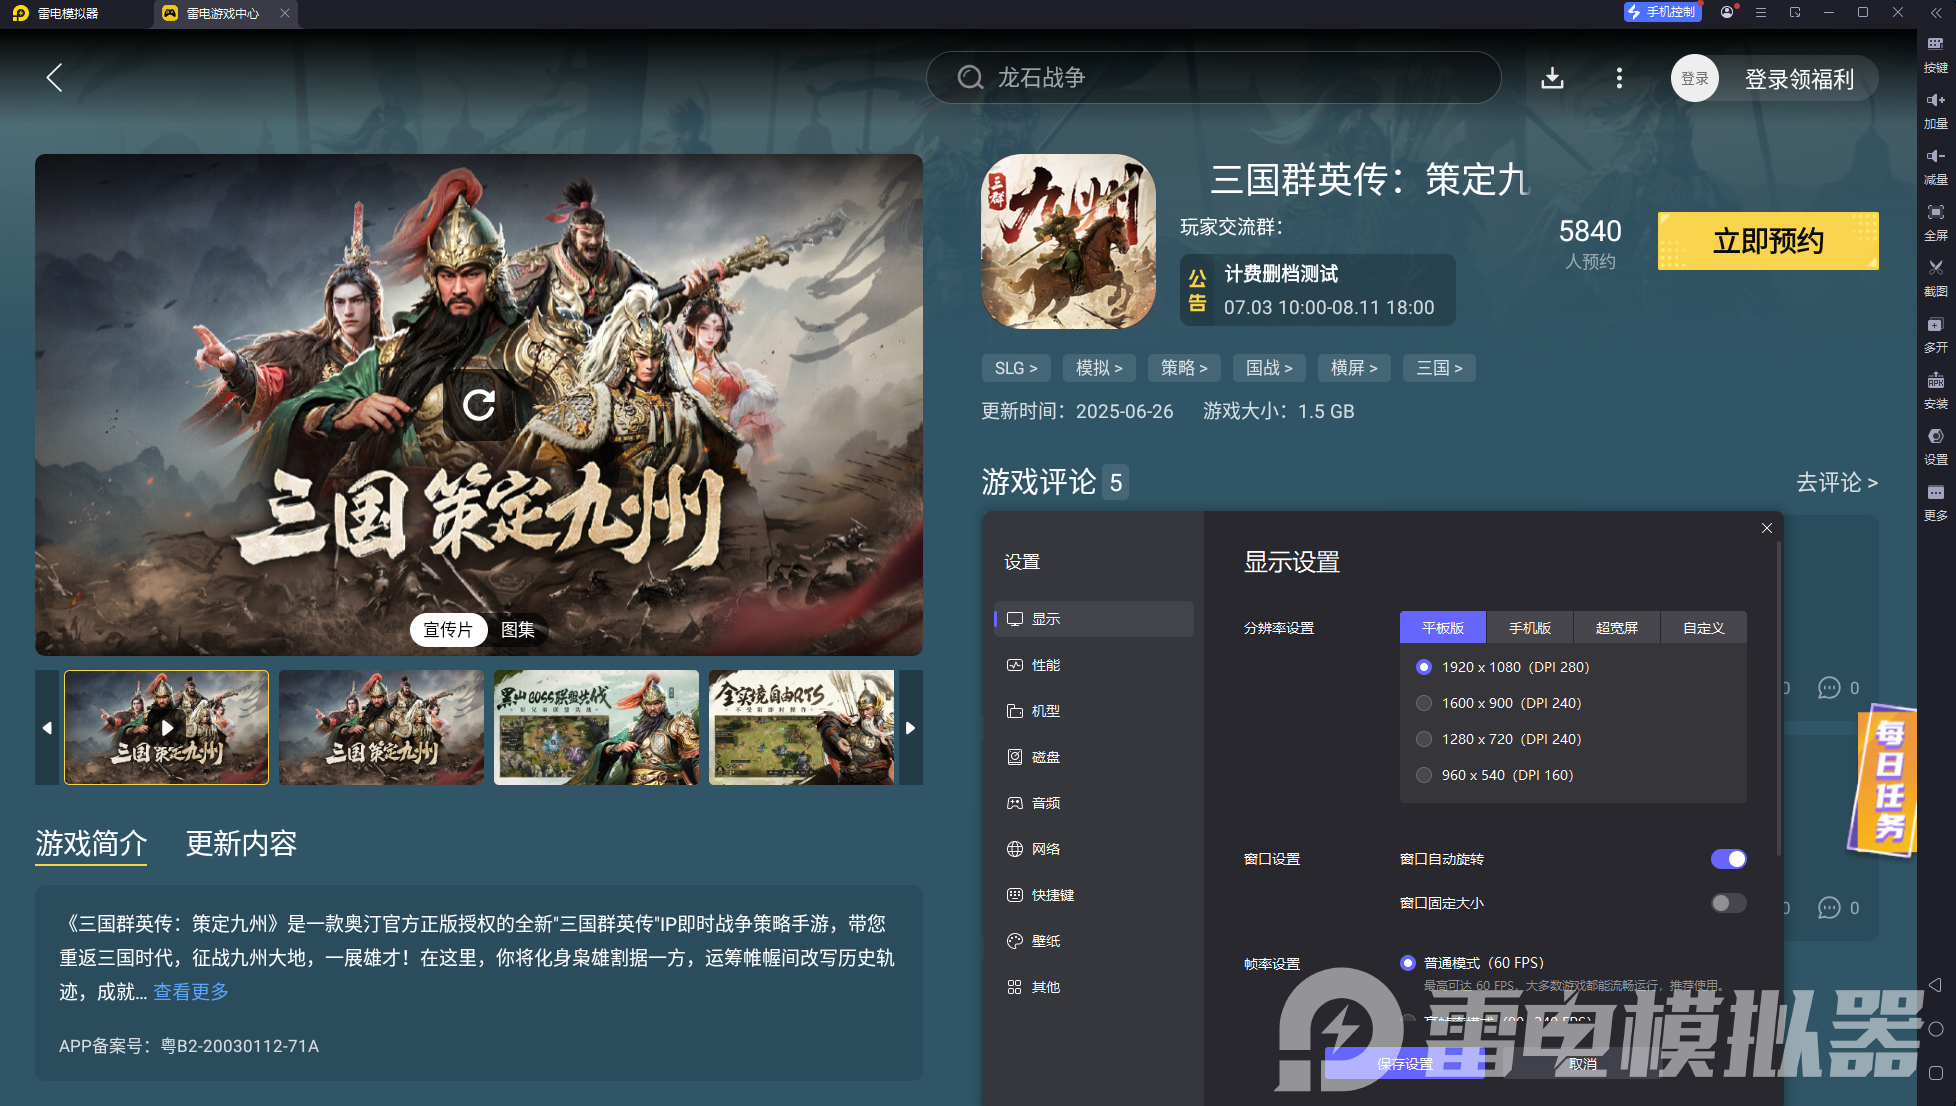Click the yellow reserve now button

1767,241
